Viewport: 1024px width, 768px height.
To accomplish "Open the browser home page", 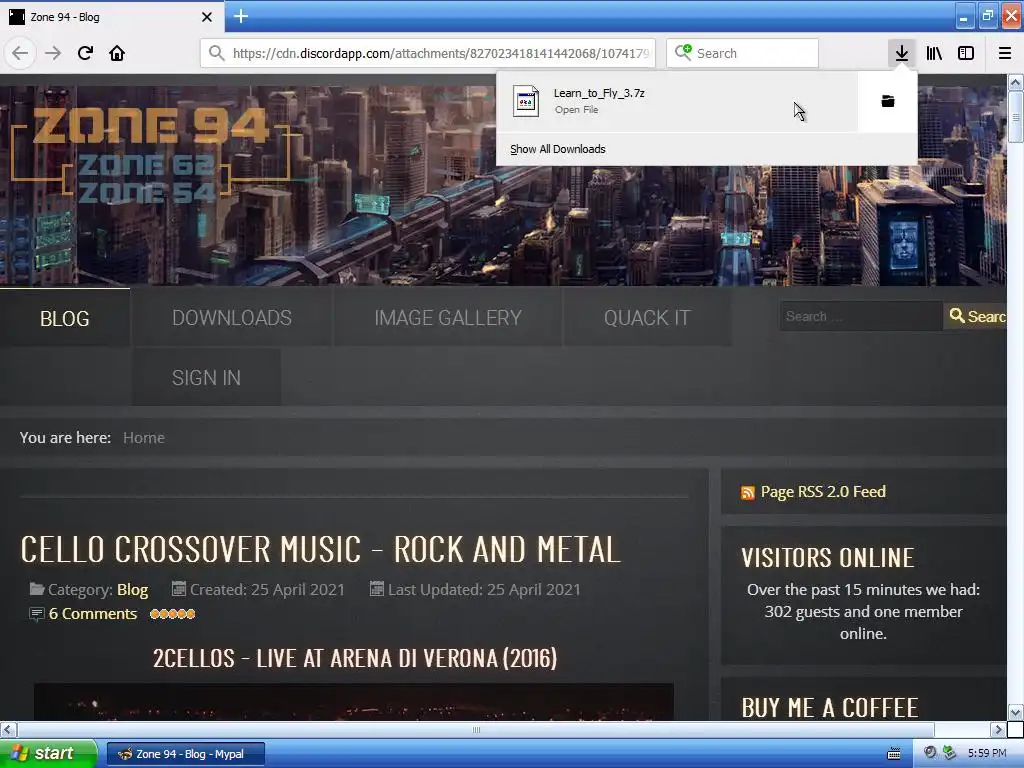I will (117, 53).
